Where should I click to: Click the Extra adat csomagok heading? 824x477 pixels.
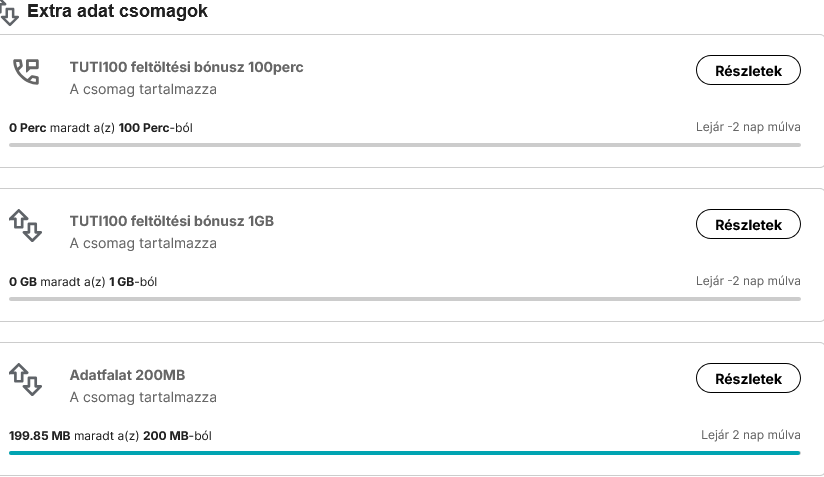pyautogui.click(x=118, y=11)
